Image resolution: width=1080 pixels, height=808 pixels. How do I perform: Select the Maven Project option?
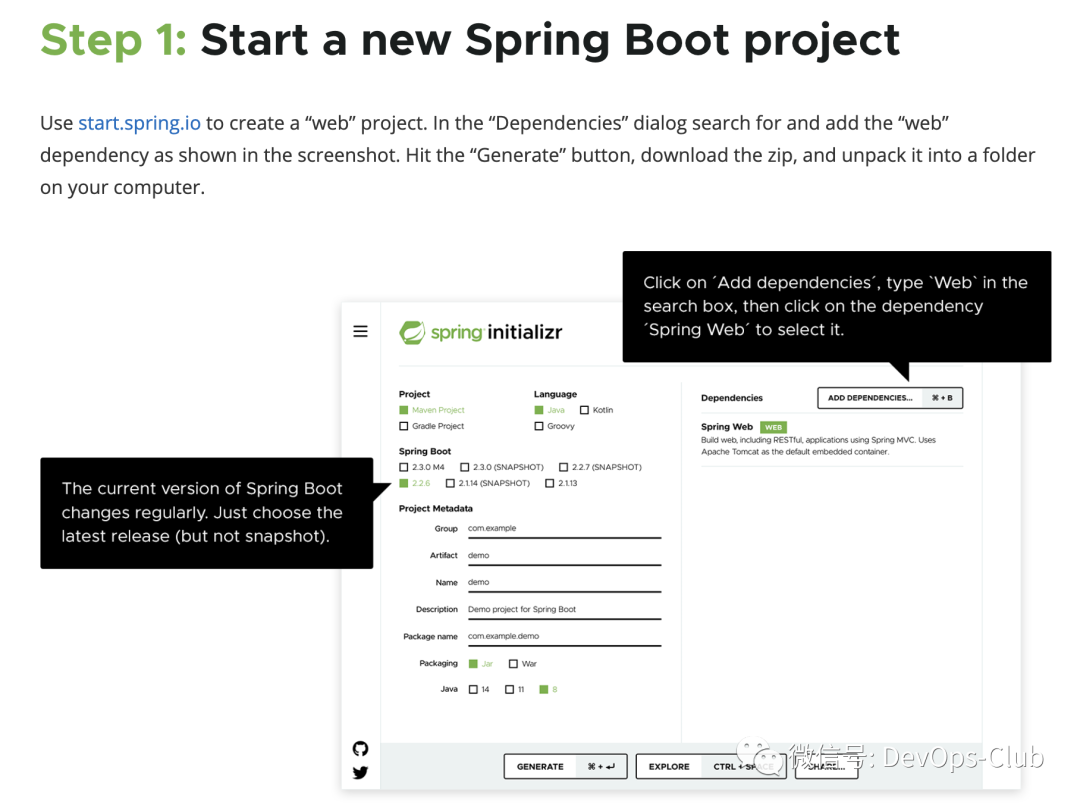pyautogui.click(x=432, y=410)
